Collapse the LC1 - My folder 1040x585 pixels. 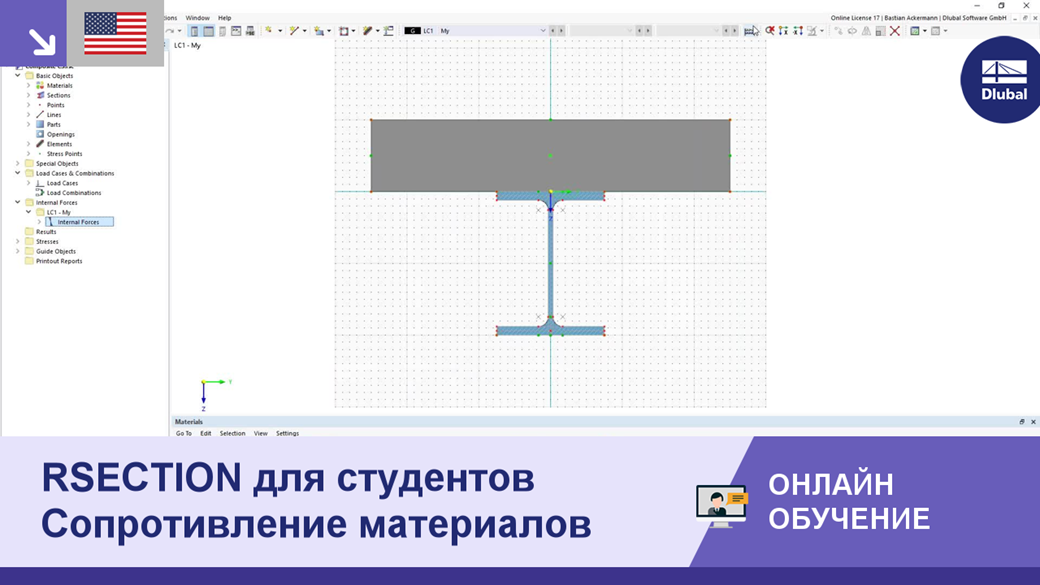(29, 212)
